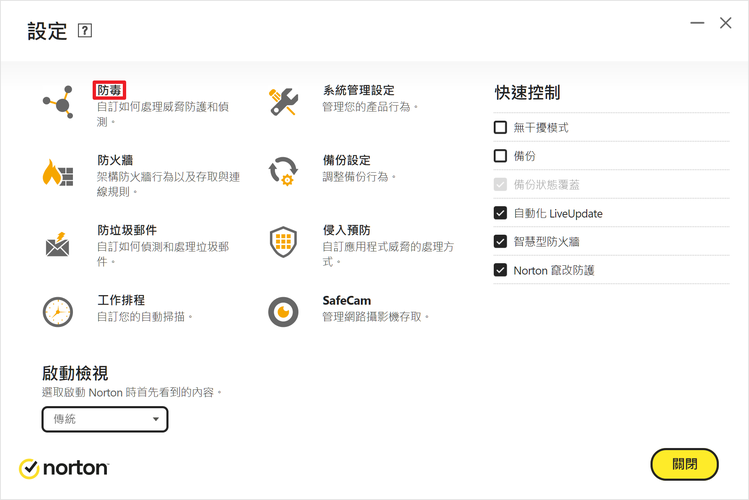Click the Firewall flame and bricks icon
This screenshot has height=500, width=749.
pyautogui.click(x=58, y=172)
